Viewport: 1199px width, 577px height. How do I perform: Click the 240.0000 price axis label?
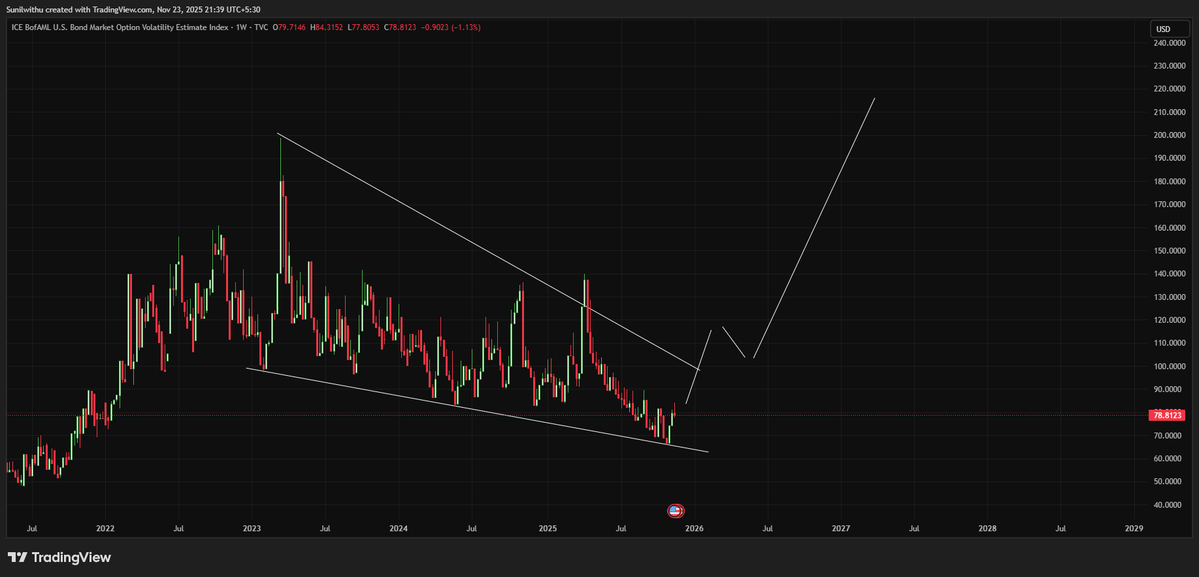tap(1168, 43)
